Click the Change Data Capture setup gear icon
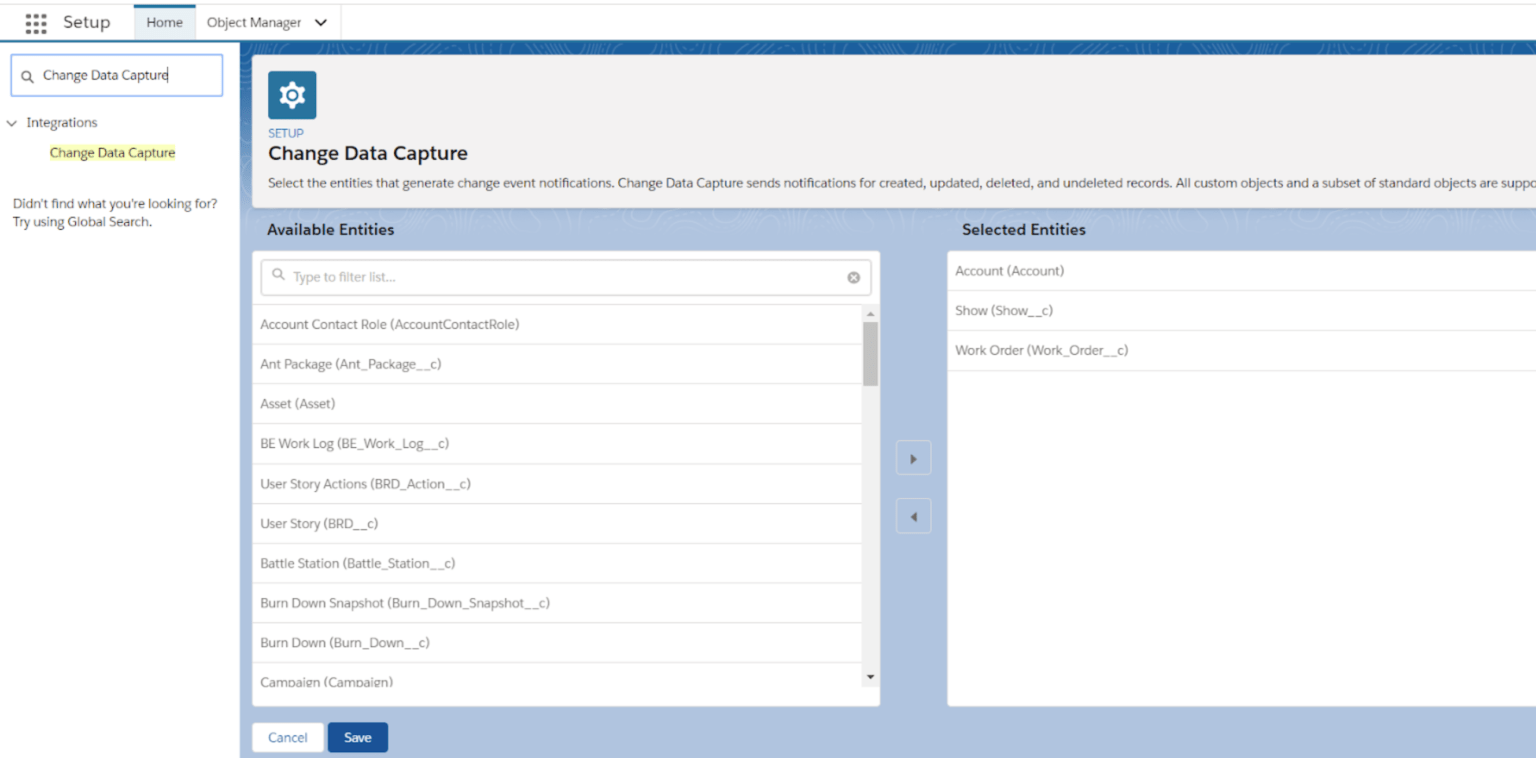 coord(291,94)
